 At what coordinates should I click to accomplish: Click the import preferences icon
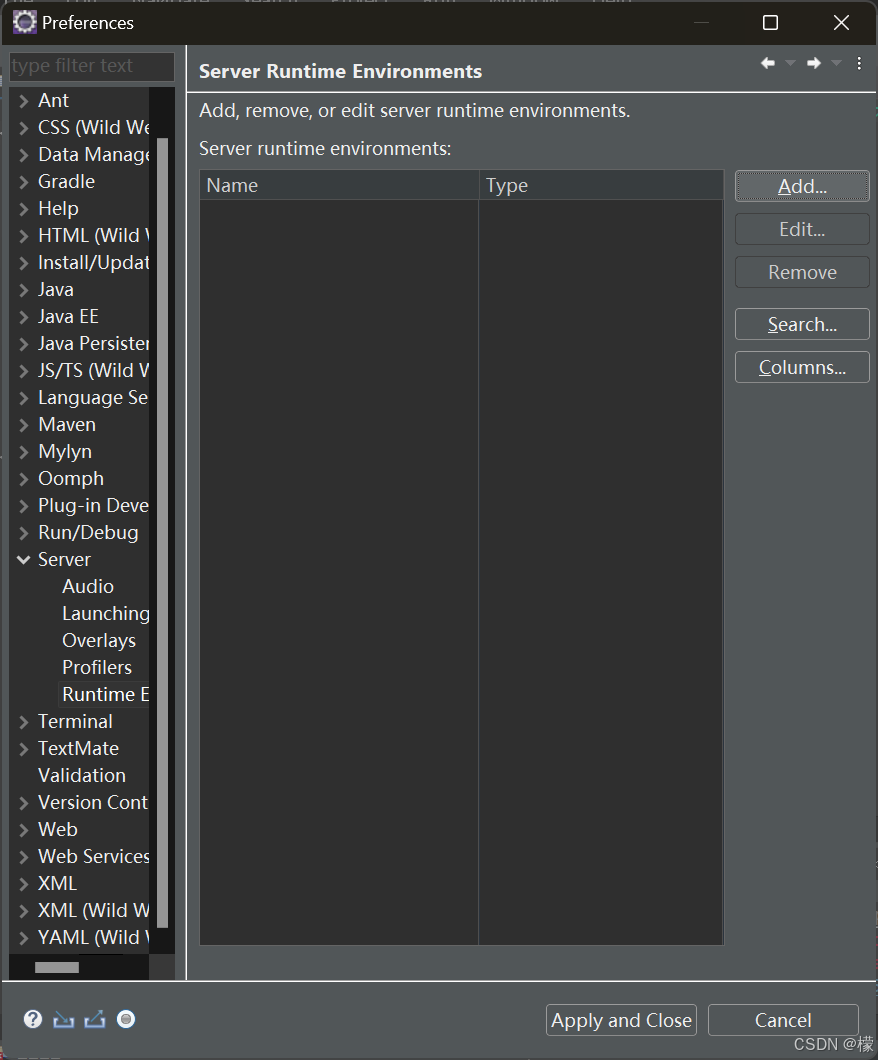[x=63, y=1018]
